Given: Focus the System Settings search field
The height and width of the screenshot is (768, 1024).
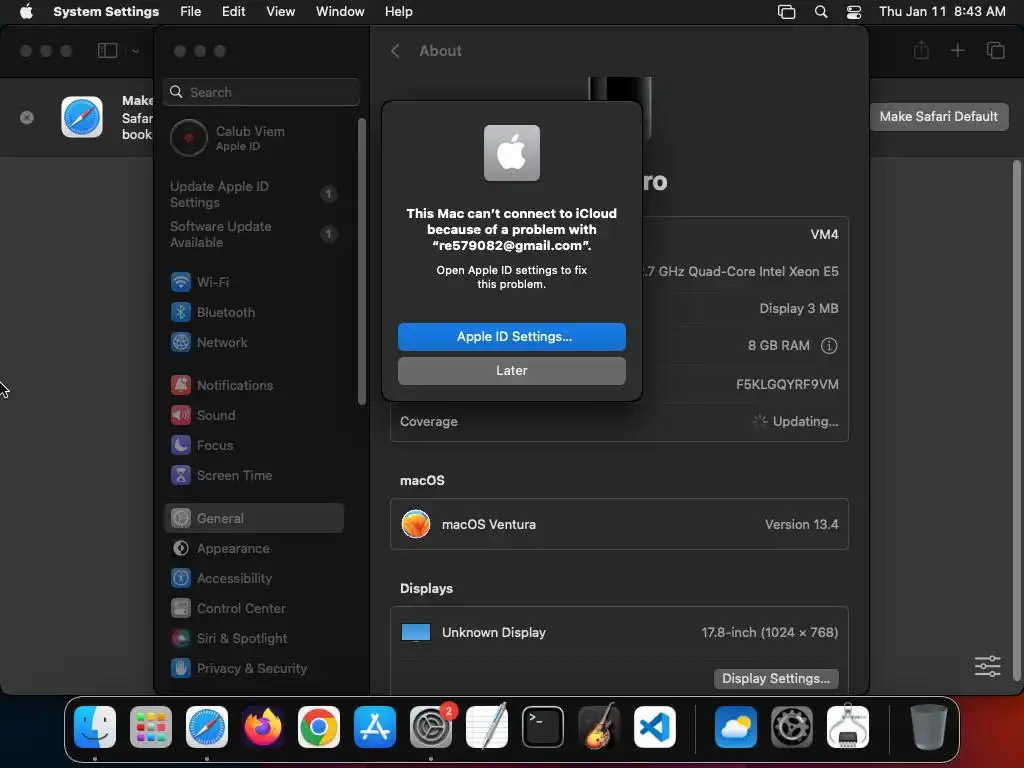Looking at the screenshot, I should click(261, 92).
